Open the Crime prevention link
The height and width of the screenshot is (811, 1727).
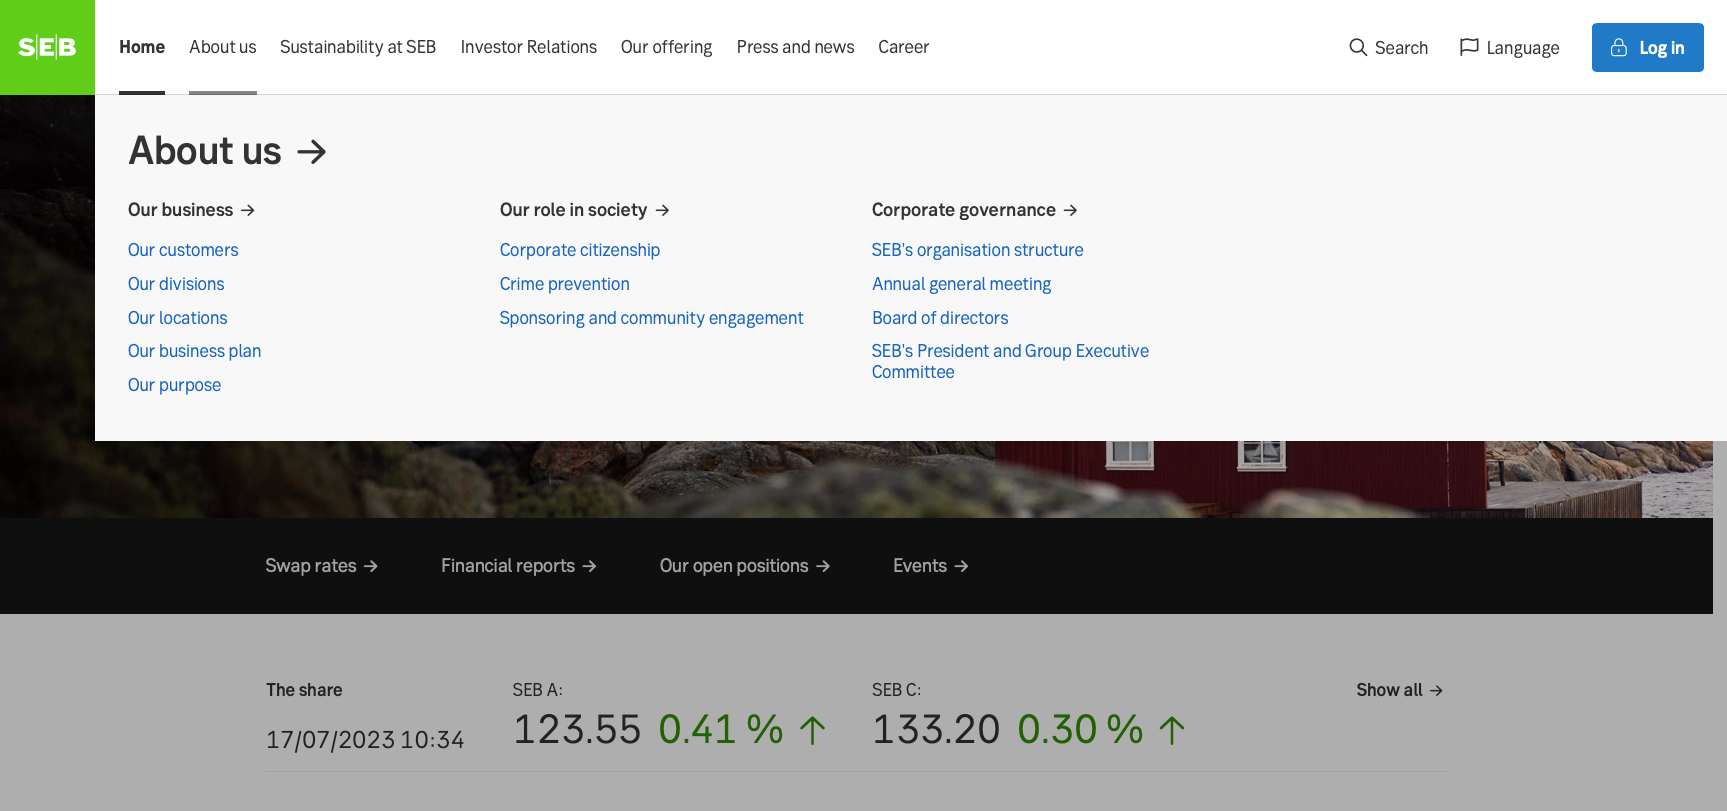pos(564,284)
